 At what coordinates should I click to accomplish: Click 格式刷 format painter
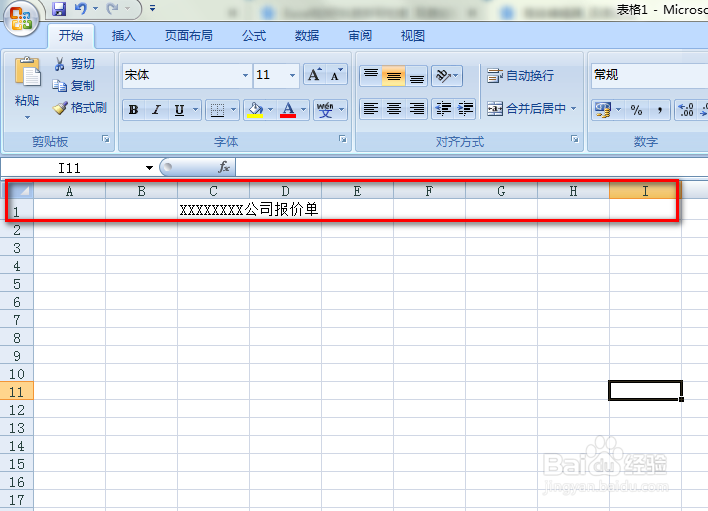[x=80, y=107]
